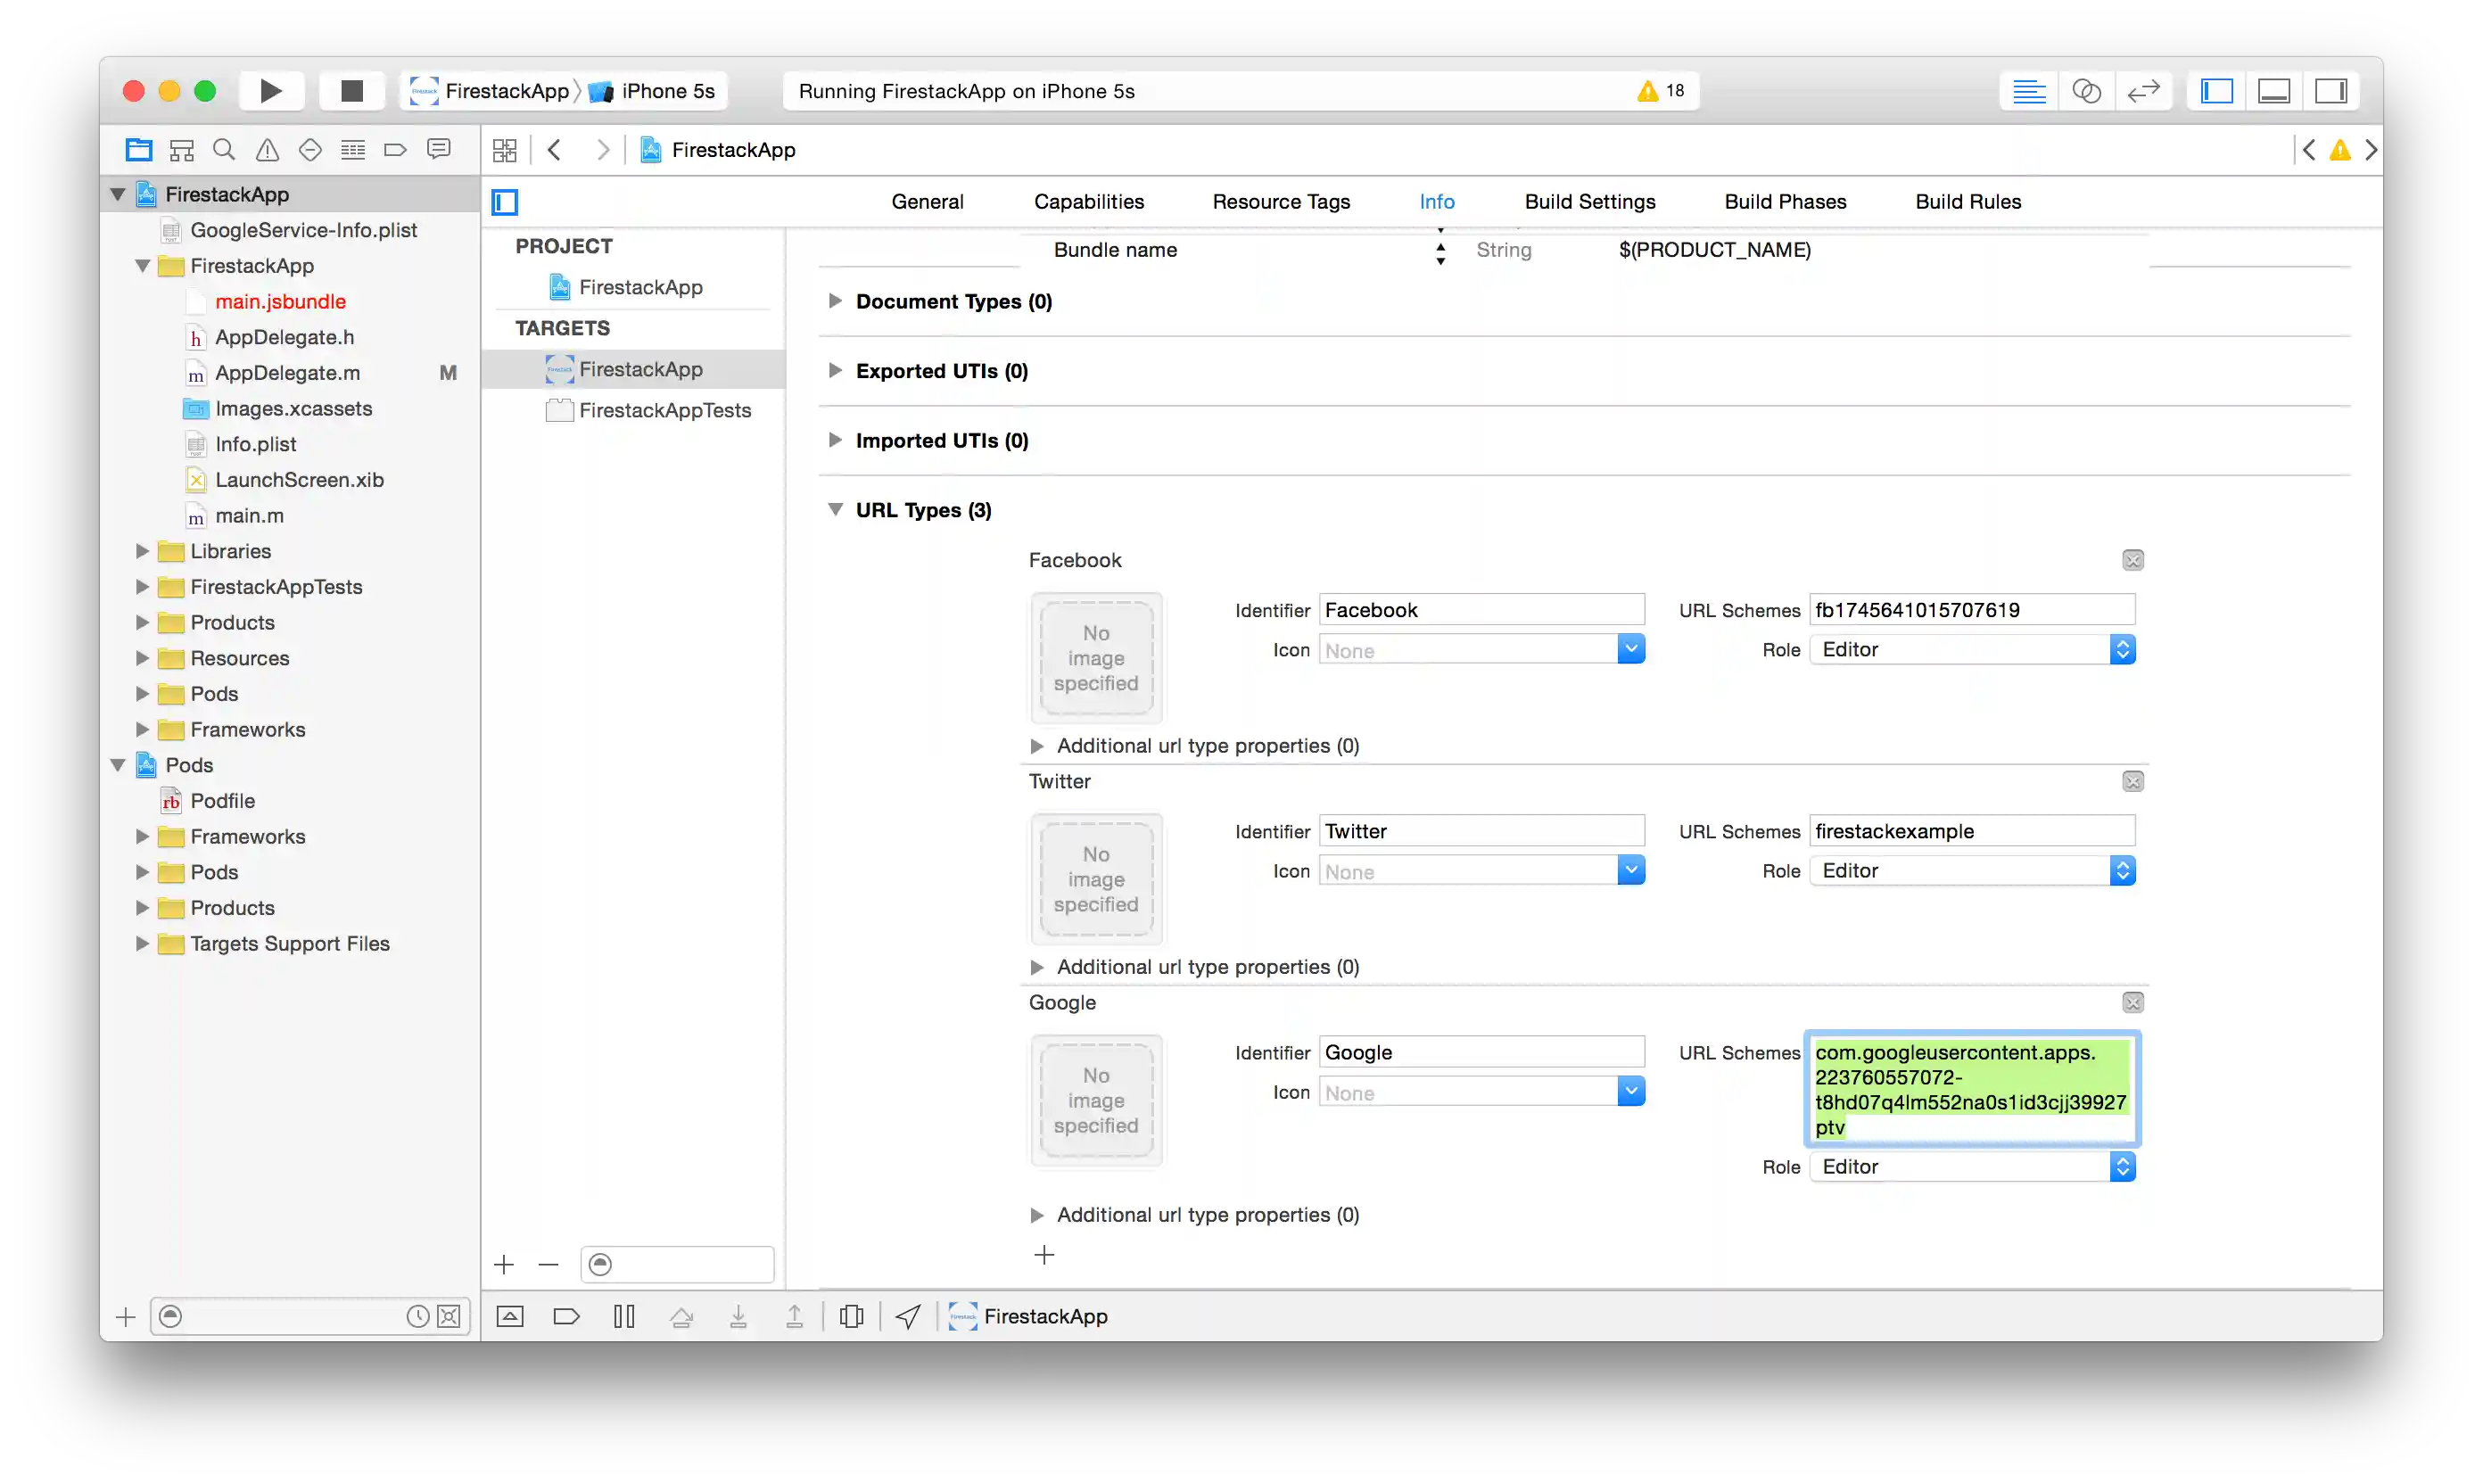The width and height of the screenshot is (2483, 1484).
Task: Add a new URL type
Action: pos(1044,1255)
